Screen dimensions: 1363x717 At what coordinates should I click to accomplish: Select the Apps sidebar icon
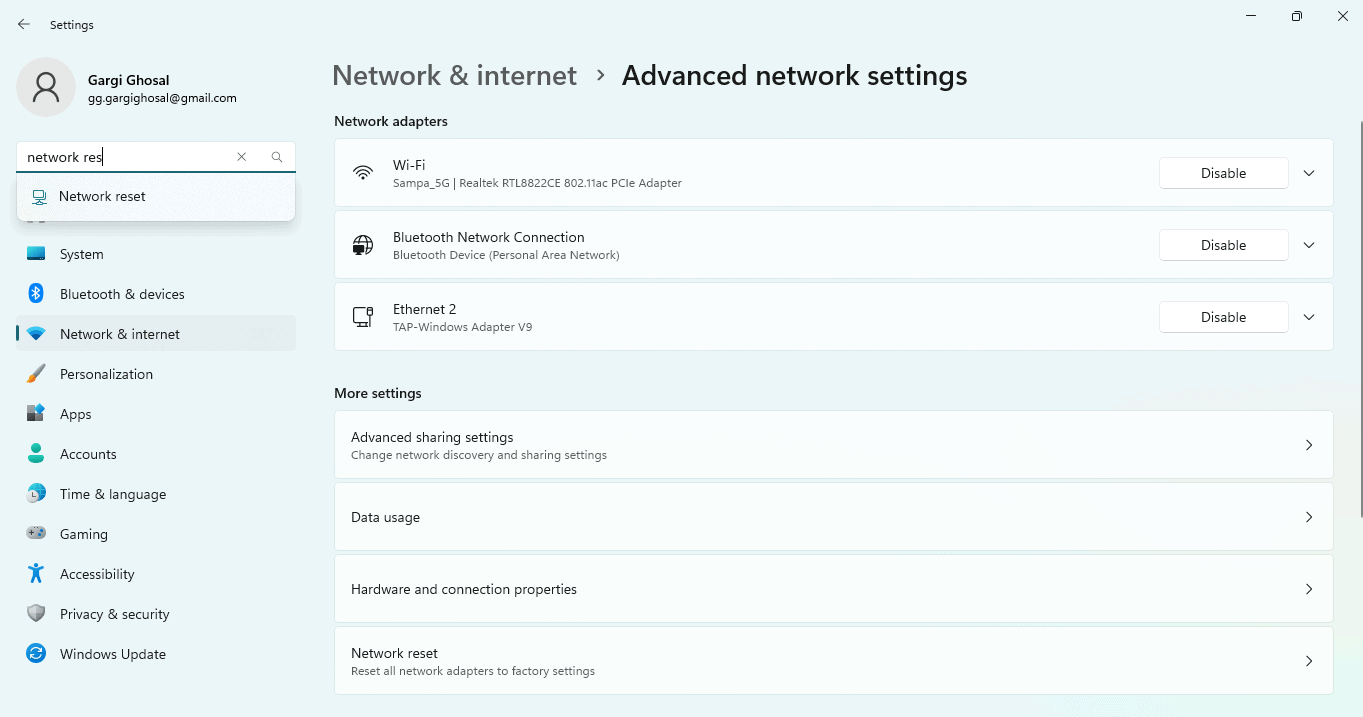click(36, 414)
